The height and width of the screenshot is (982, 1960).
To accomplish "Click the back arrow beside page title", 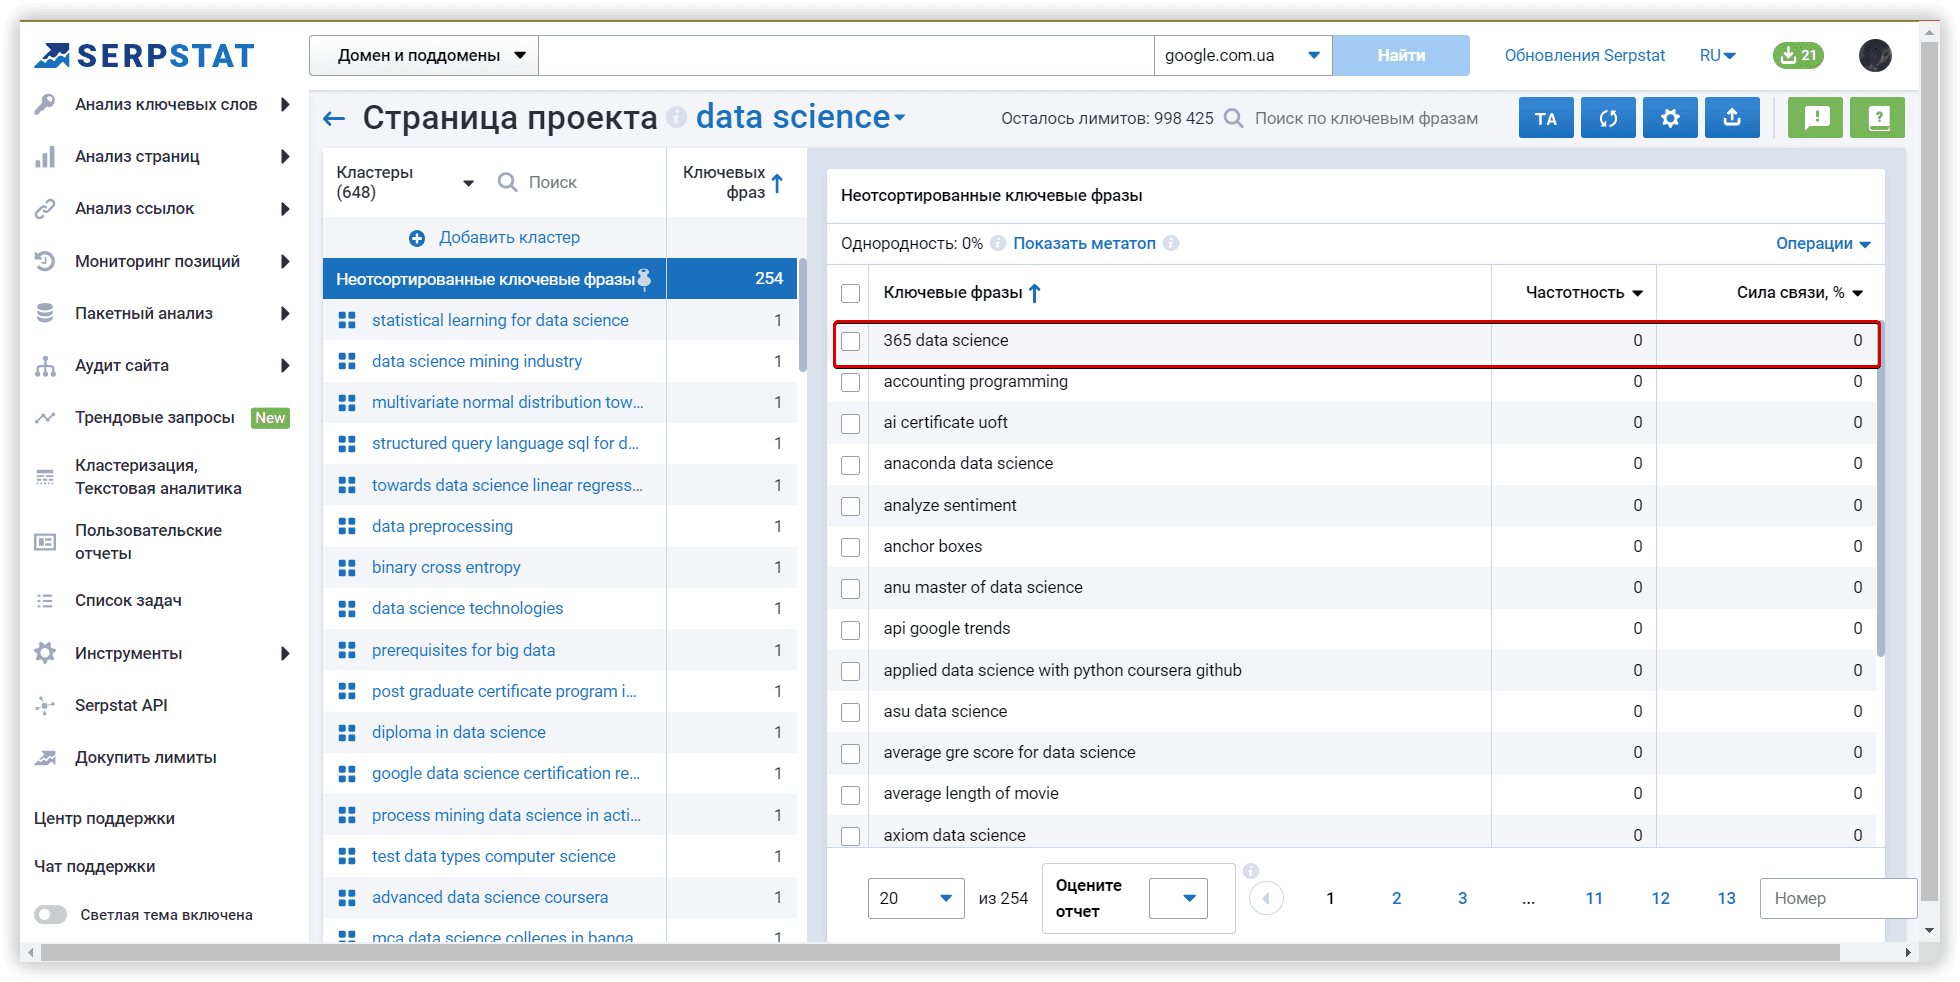I will click(334, 119).
